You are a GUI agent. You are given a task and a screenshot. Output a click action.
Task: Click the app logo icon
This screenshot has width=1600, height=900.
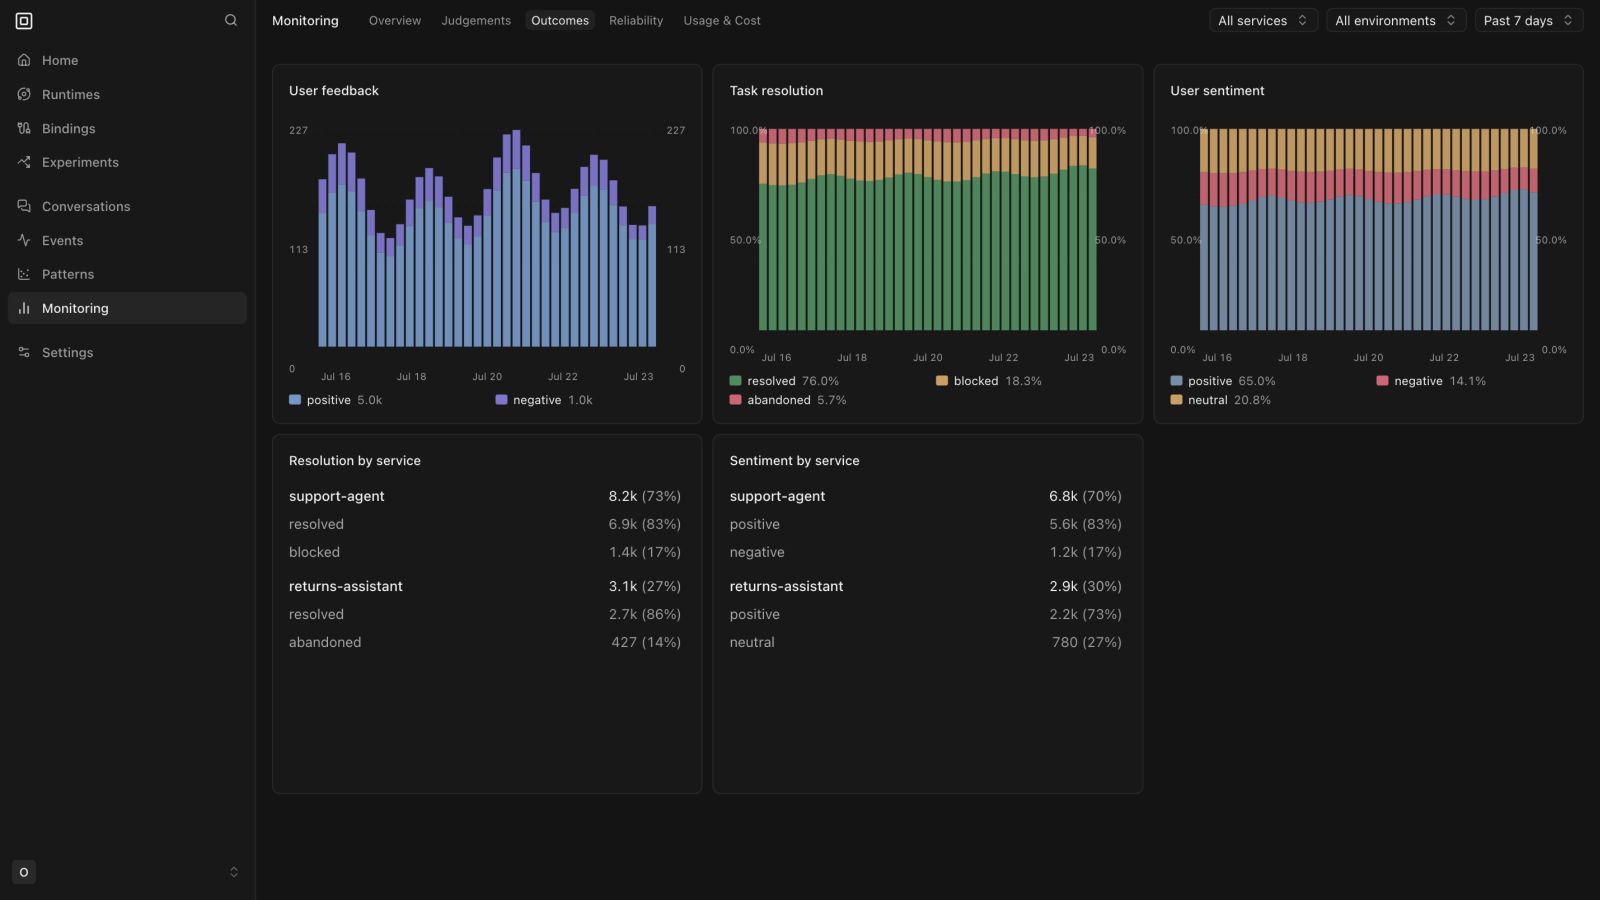tap(24, 20)
